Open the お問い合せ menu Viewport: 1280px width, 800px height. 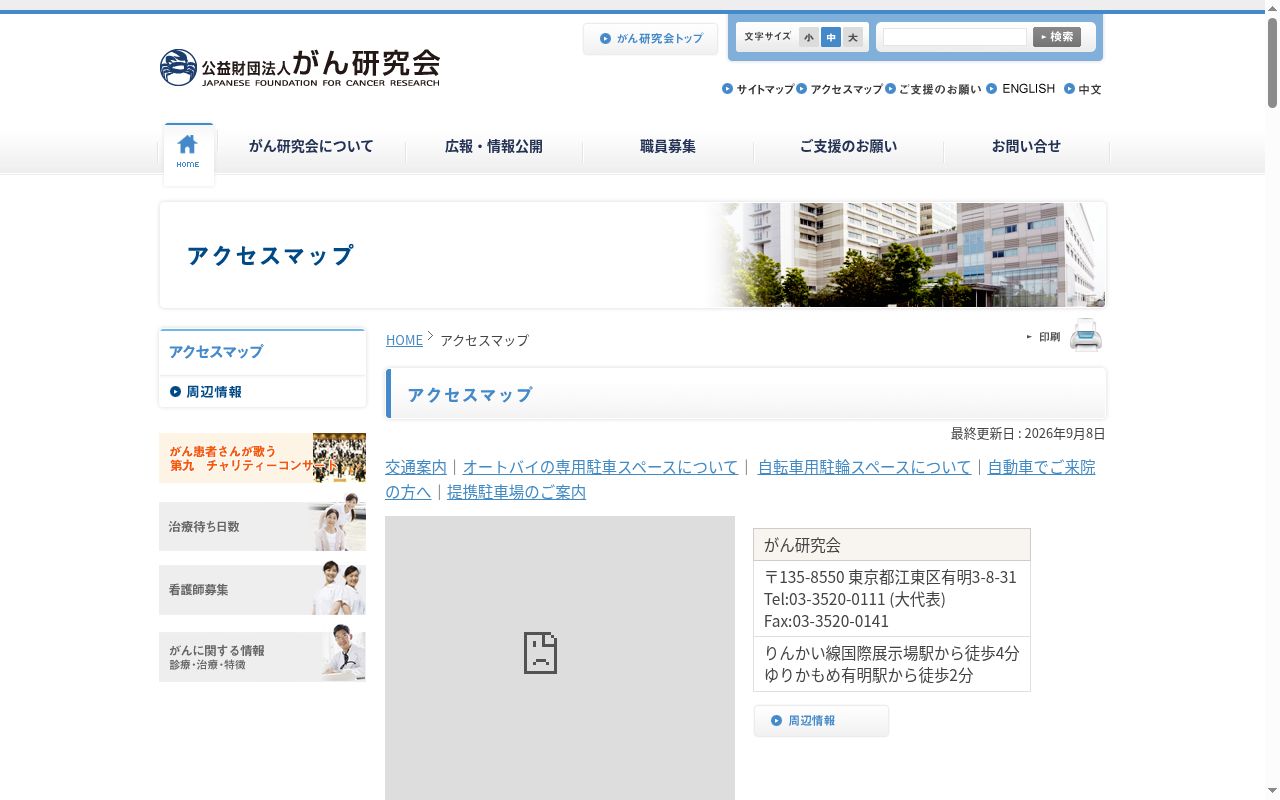[x=1027, y=147]
